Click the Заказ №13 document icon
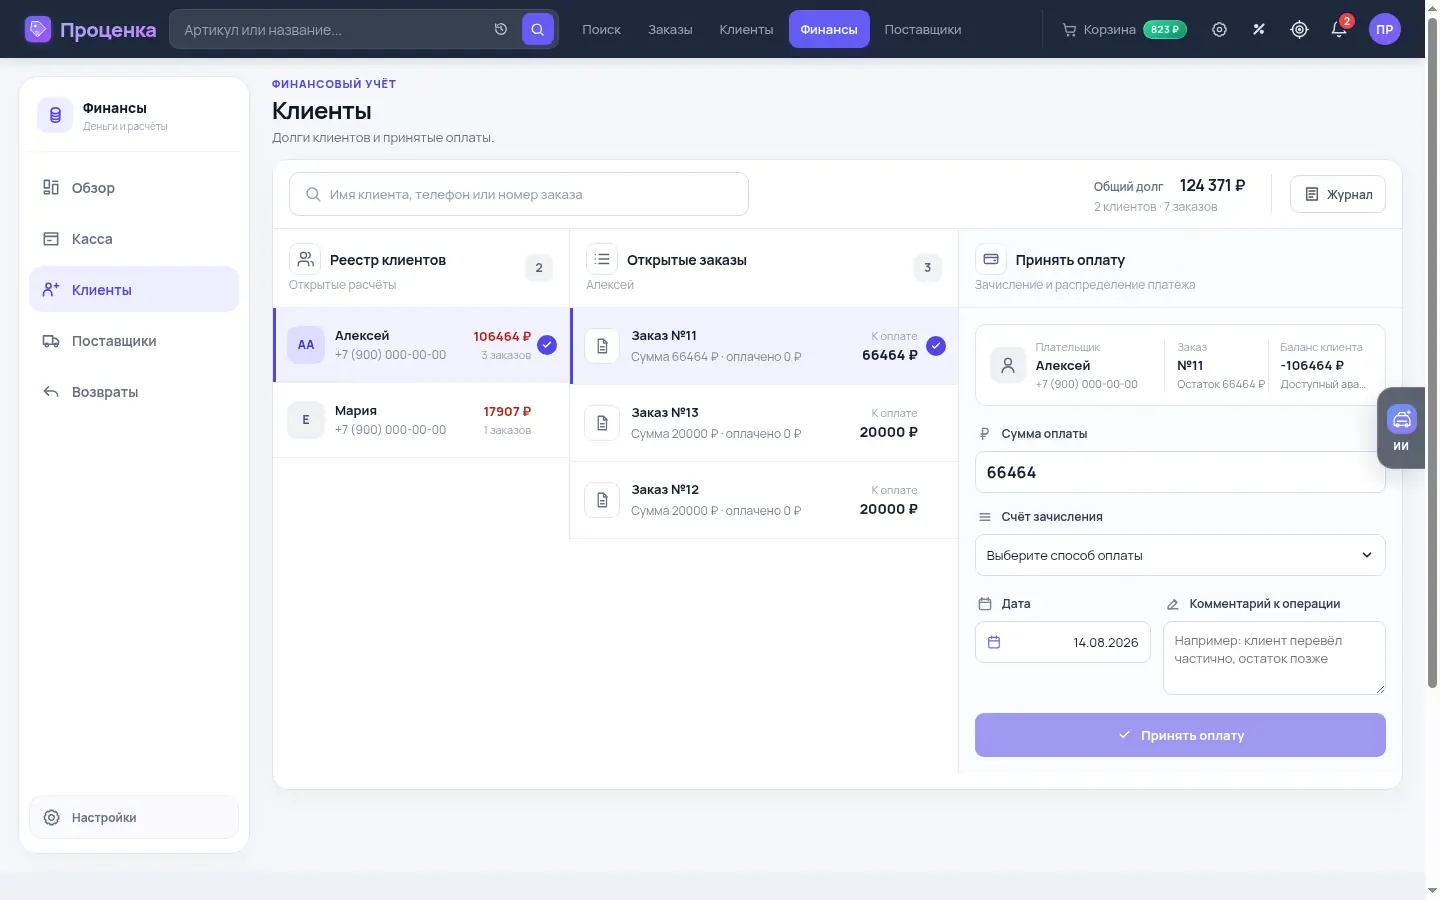The image size is (1440, 900). 602,423
